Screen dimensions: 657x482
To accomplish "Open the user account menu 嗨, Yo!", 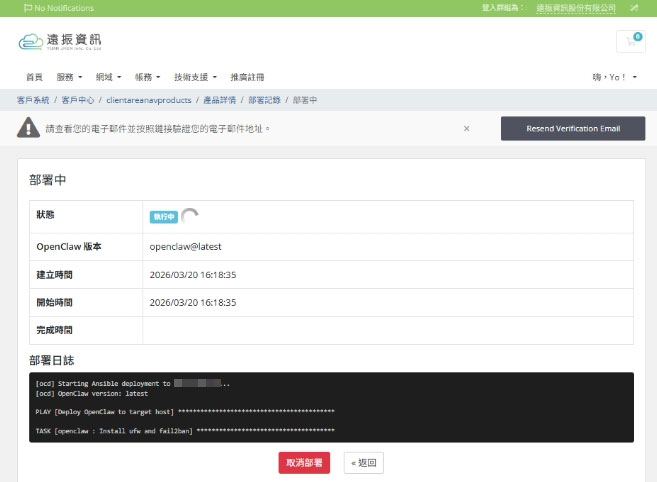I will [612, 77].
